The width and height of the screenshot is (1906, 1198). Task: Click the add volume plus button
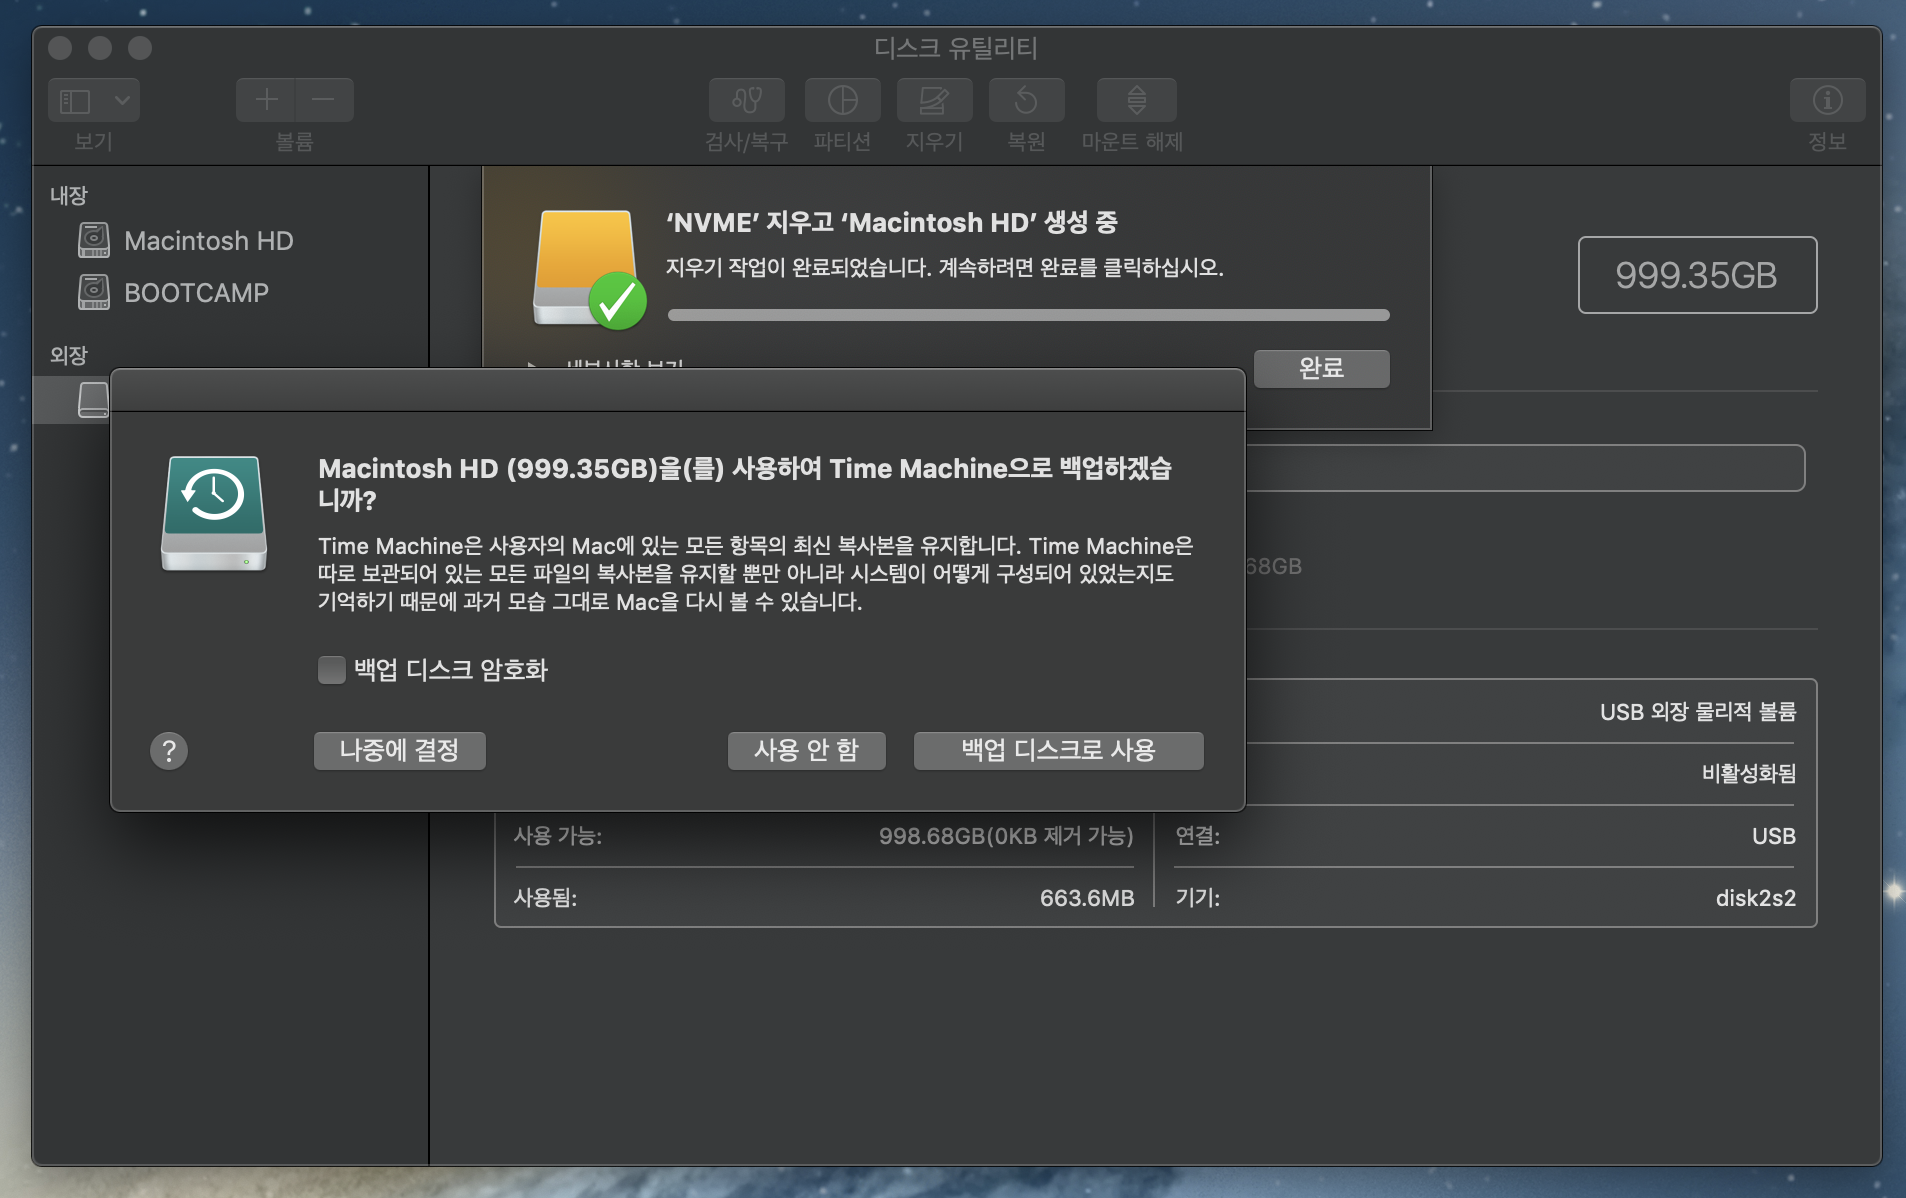(x=266, y=100)
